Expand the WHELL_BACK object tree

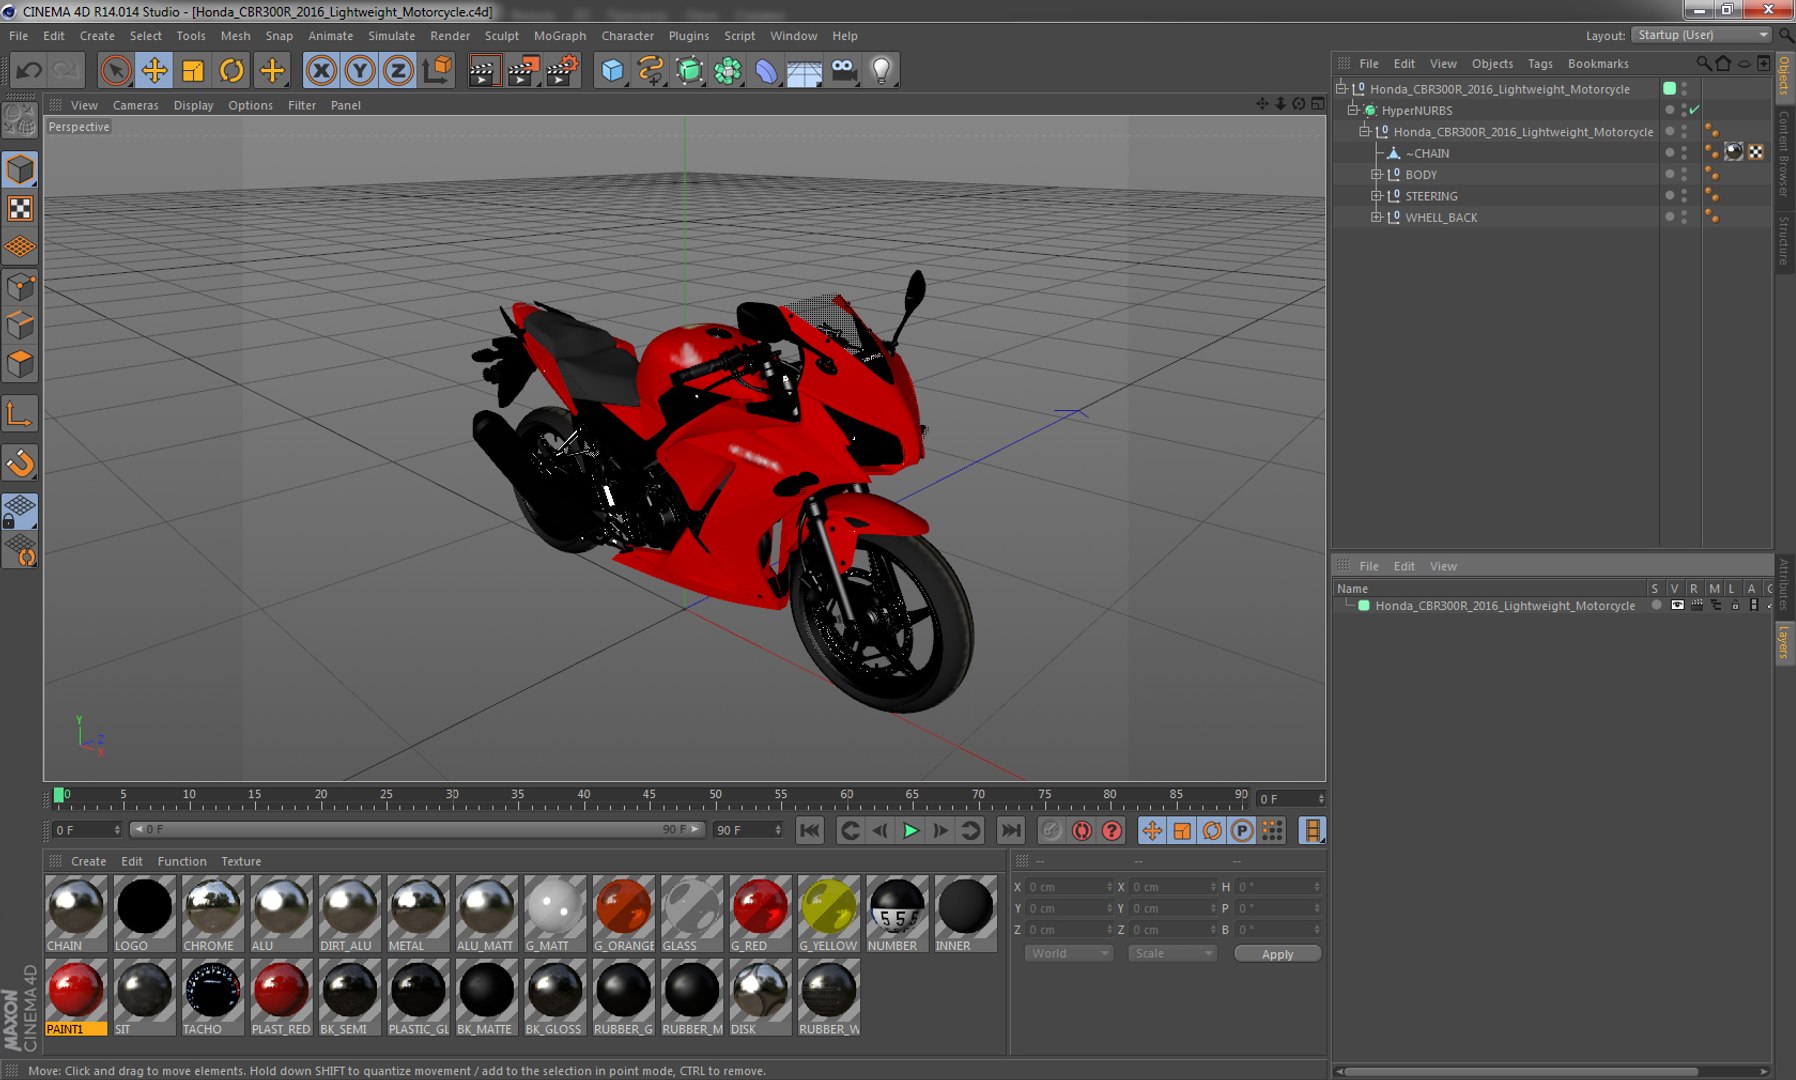coord(1376,217)
